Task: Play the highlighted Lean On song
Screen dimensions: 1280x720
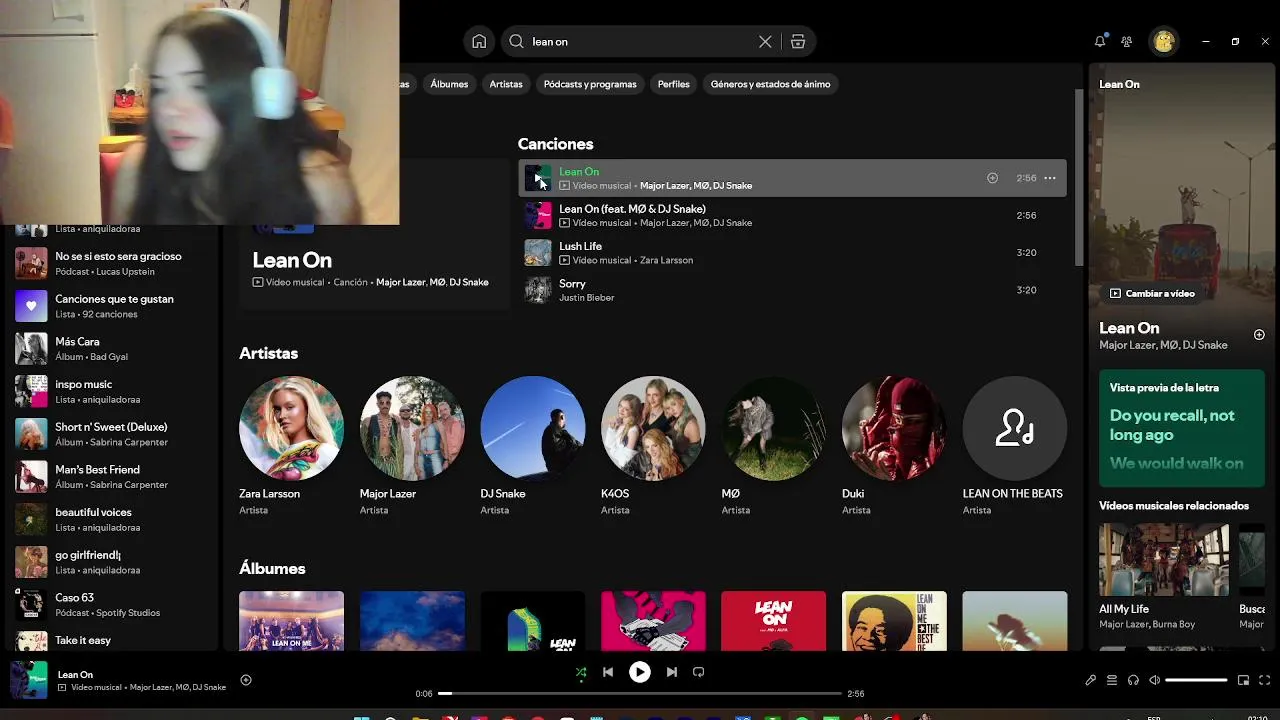Action: 538,178
